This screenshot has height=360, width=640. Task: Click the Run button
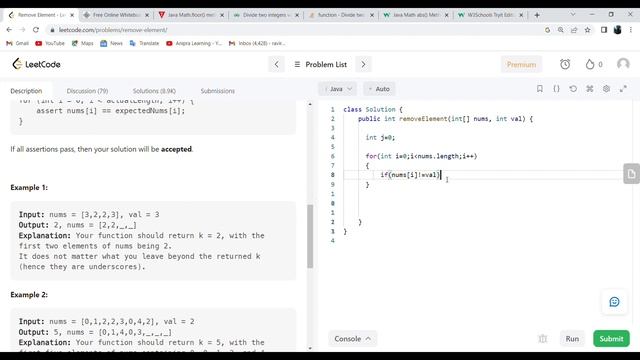(x=572, y=339)
